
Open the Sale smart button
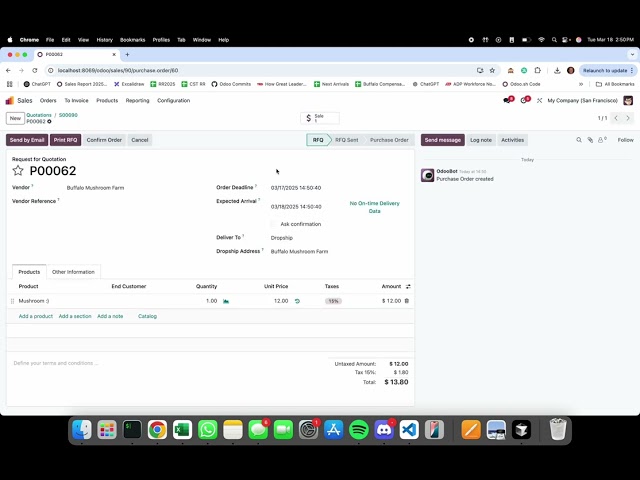pos(320,118)
